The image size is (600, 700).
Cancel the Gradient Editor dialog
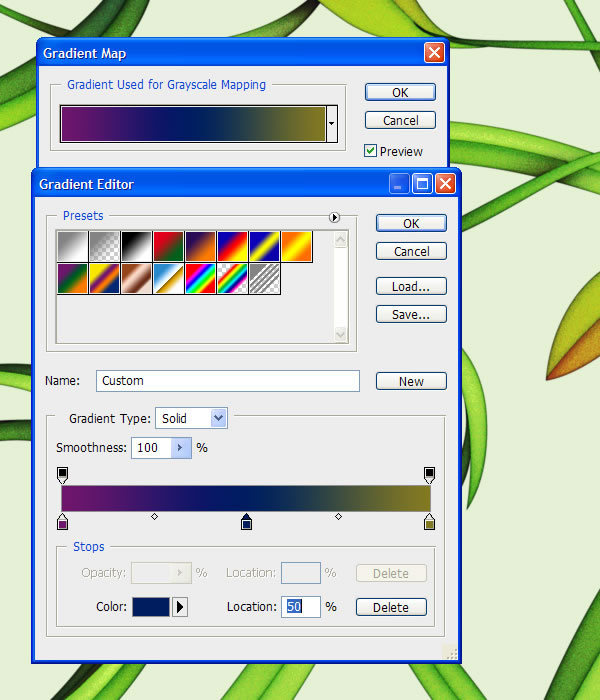click(411, 251)
